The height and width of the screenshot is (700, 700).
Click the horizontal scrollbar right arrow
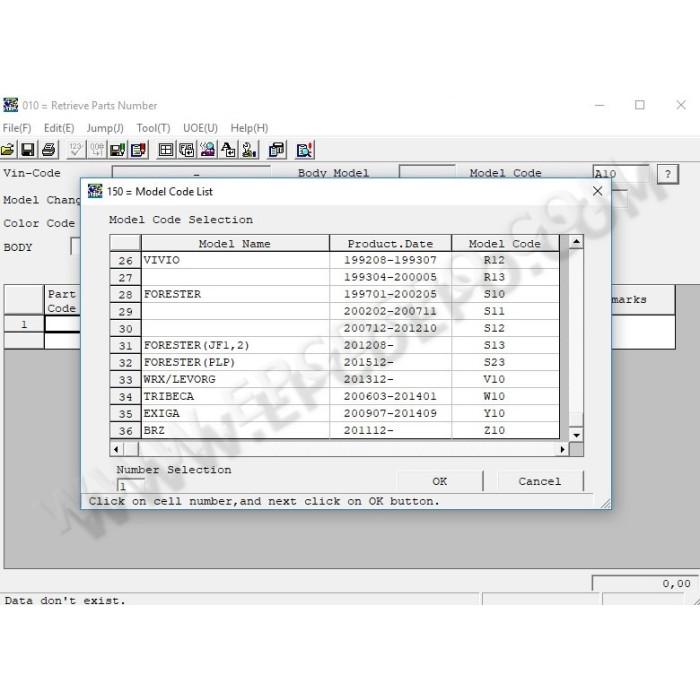tap(562, 449)
